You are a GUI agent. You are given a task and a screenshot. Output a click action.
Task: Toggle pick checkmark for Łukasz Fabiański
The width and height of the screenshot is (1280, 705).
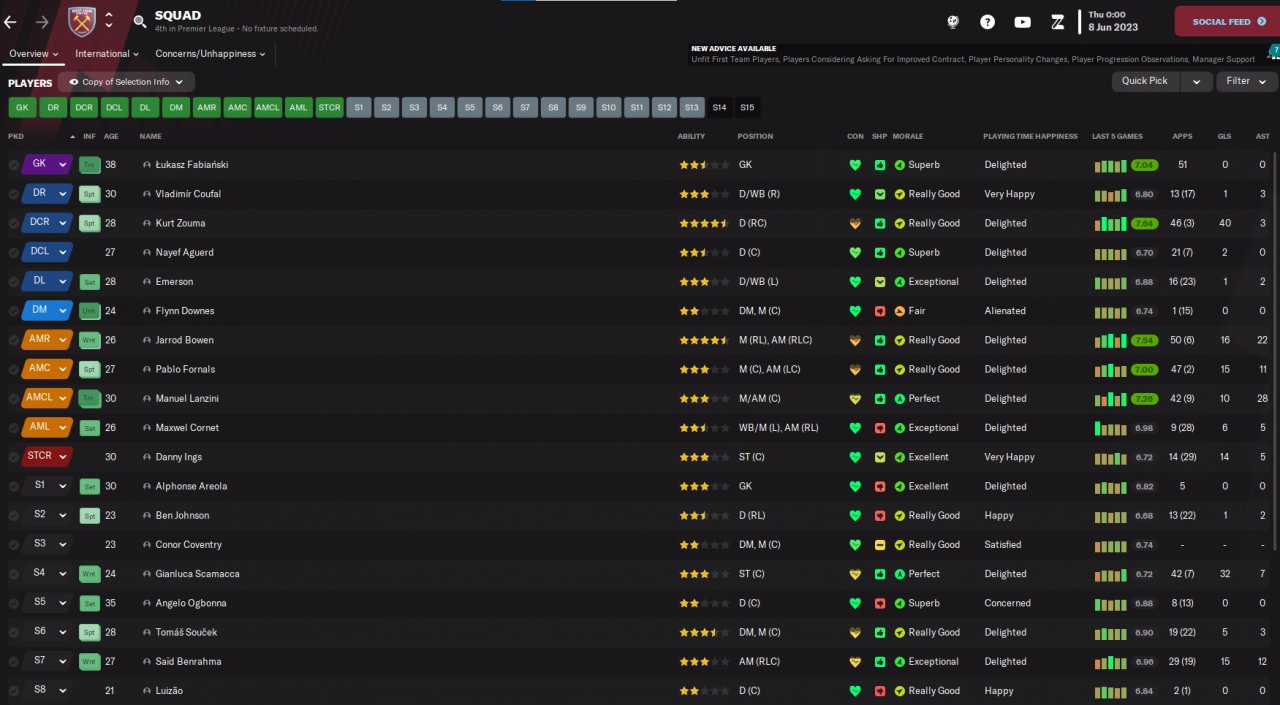point(14,165)
